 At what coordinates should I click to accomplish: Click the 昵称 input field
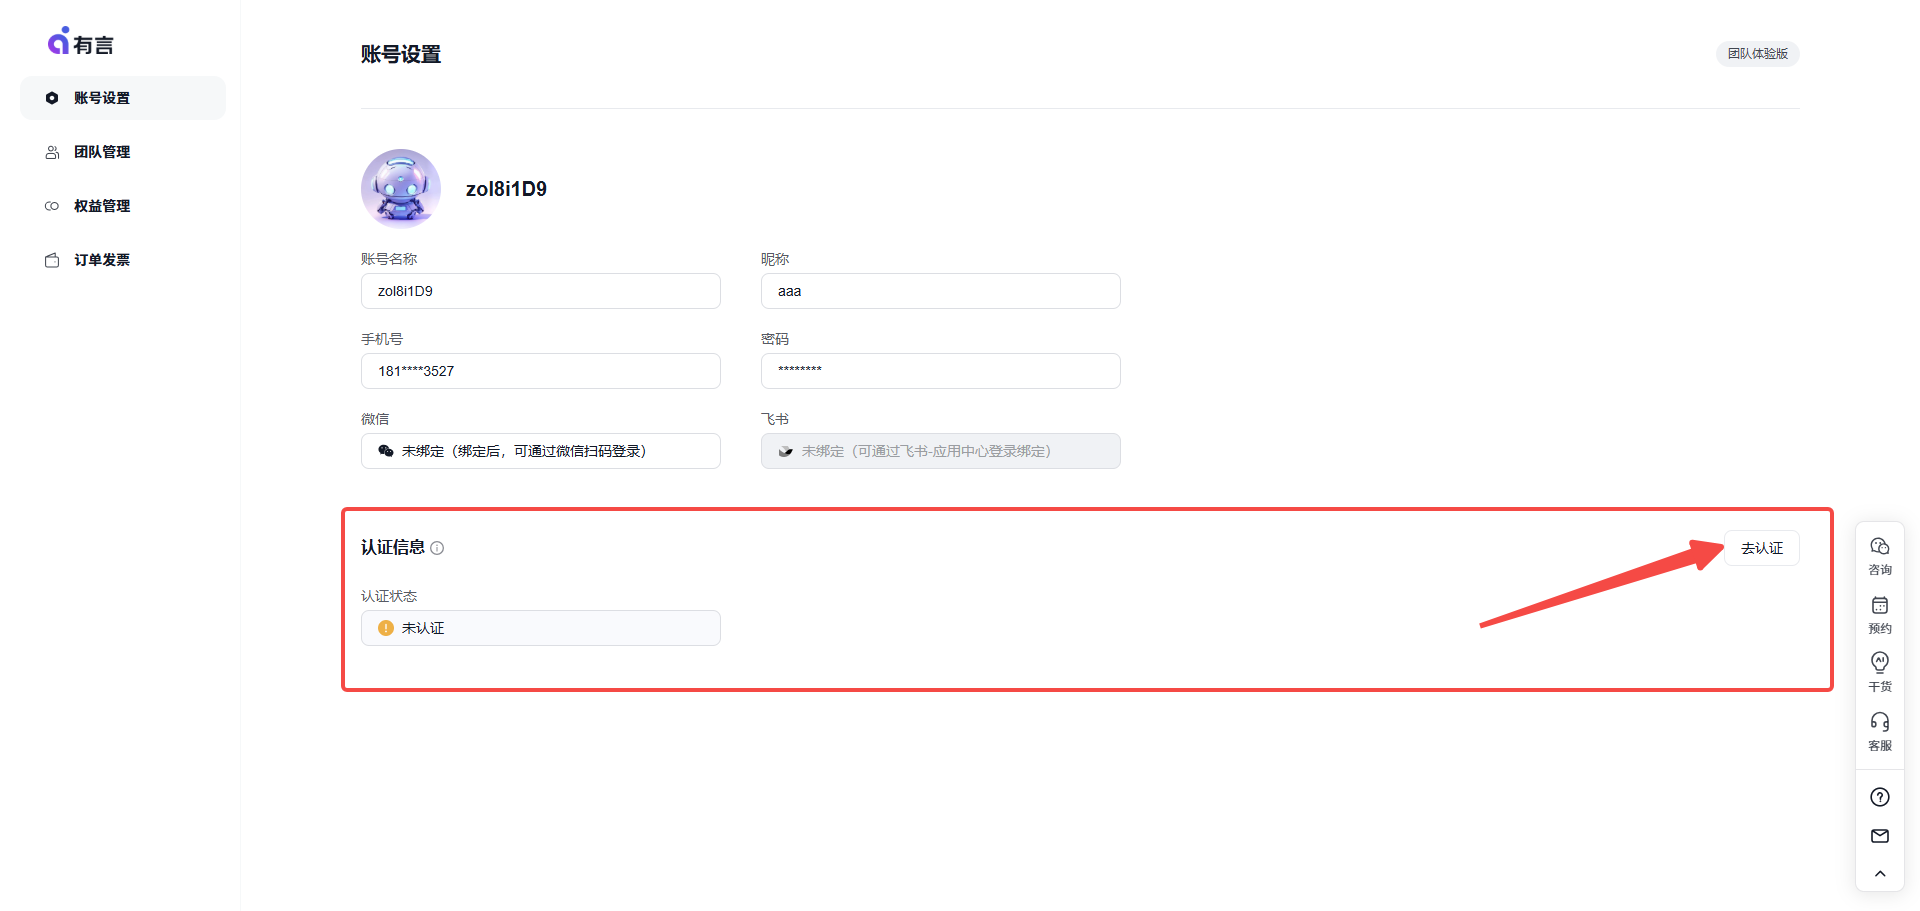940,291
